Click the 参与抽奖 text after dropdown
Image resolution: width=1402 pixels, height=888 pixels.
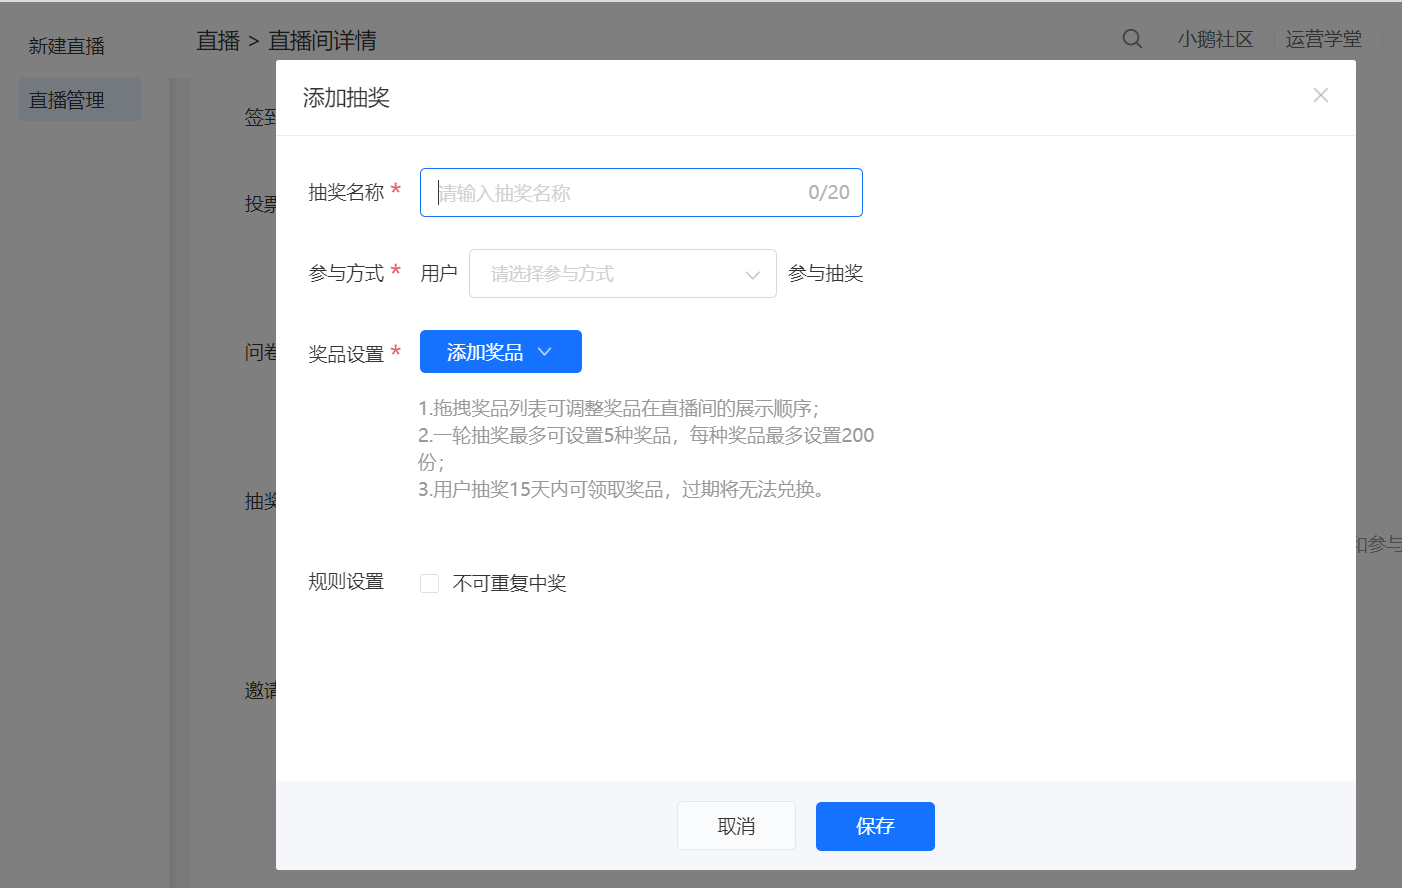825,273
